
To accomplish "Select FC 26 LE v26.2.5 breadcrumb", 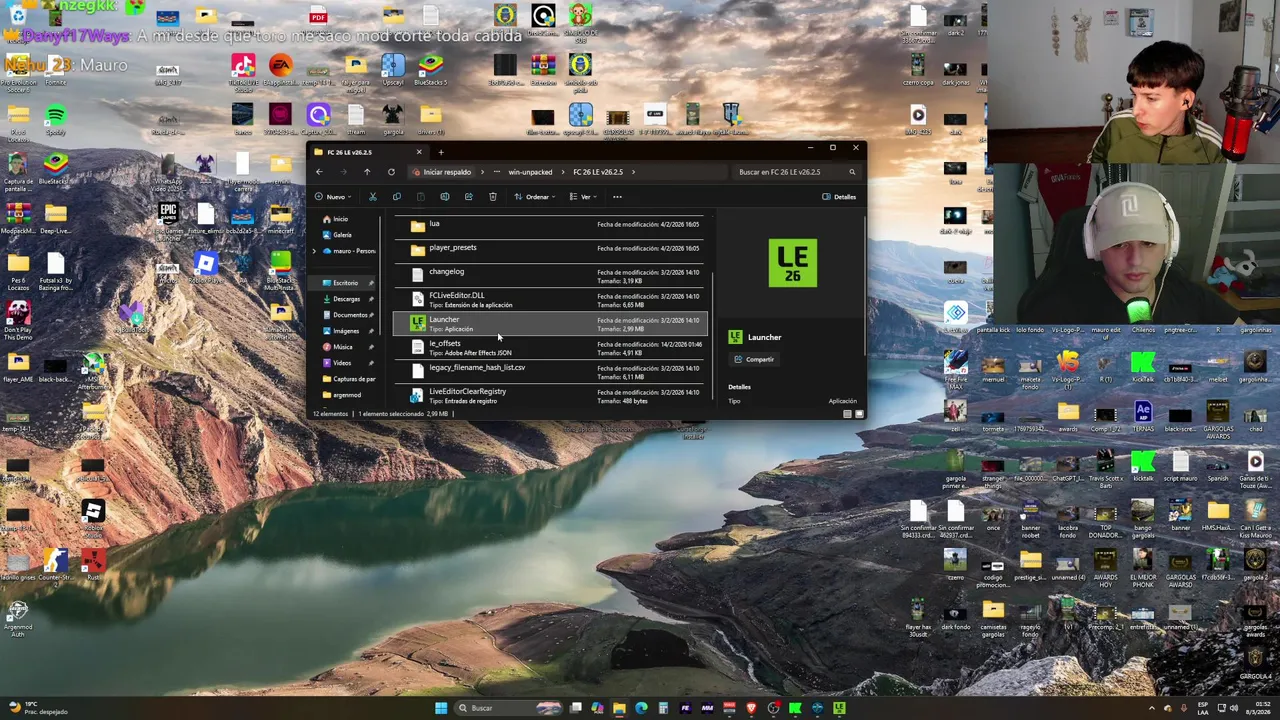I will [598, 172].
